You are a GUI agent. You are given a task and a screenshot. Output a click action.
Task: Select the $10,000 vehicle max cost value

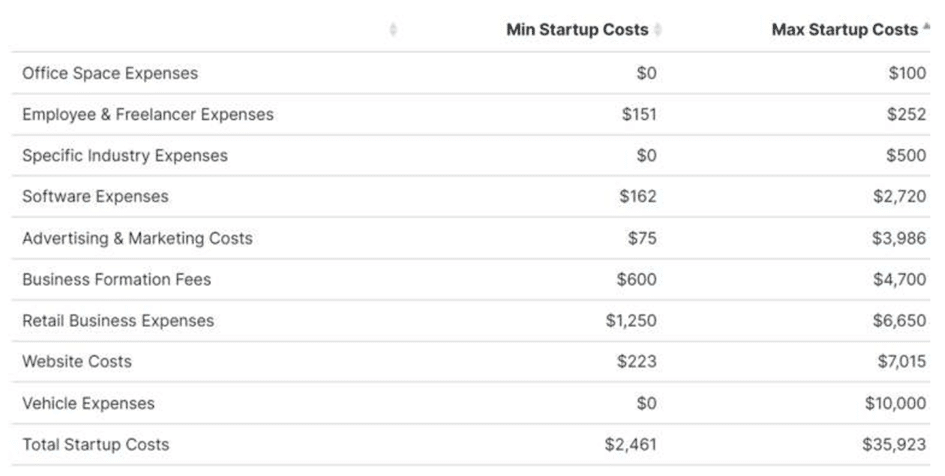896,403
